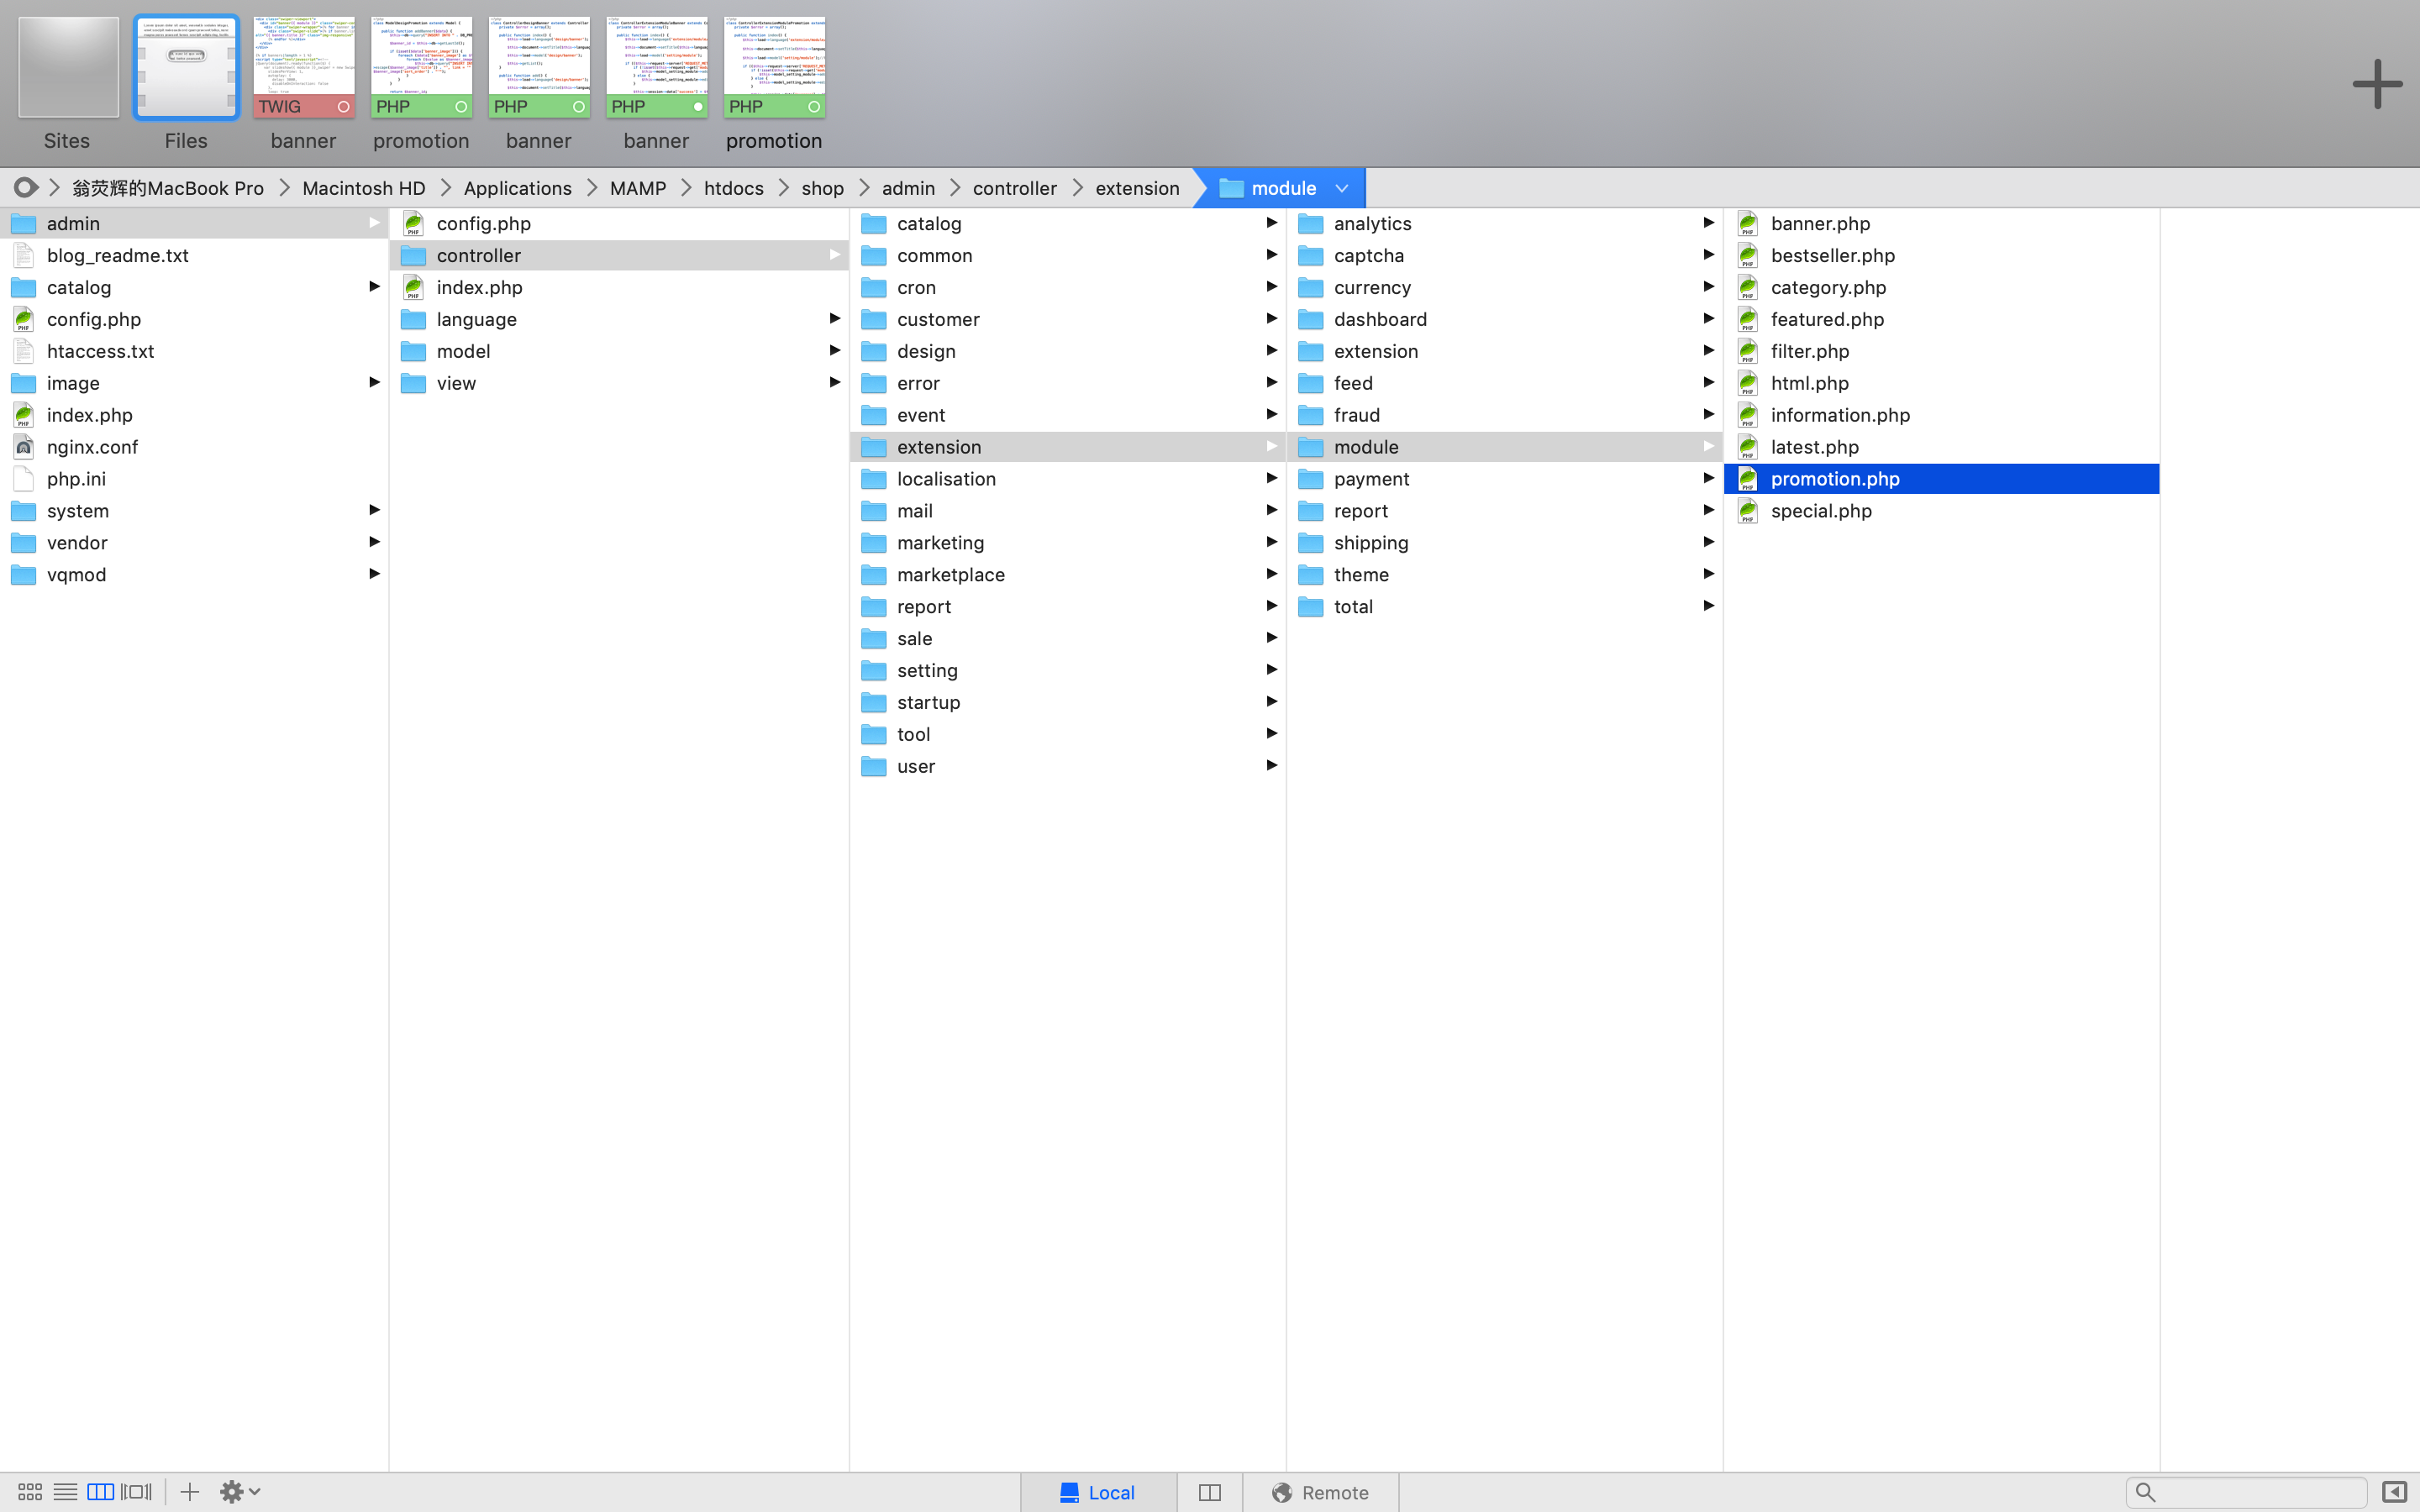Toggle split local/remote view

[1209, 1492]
